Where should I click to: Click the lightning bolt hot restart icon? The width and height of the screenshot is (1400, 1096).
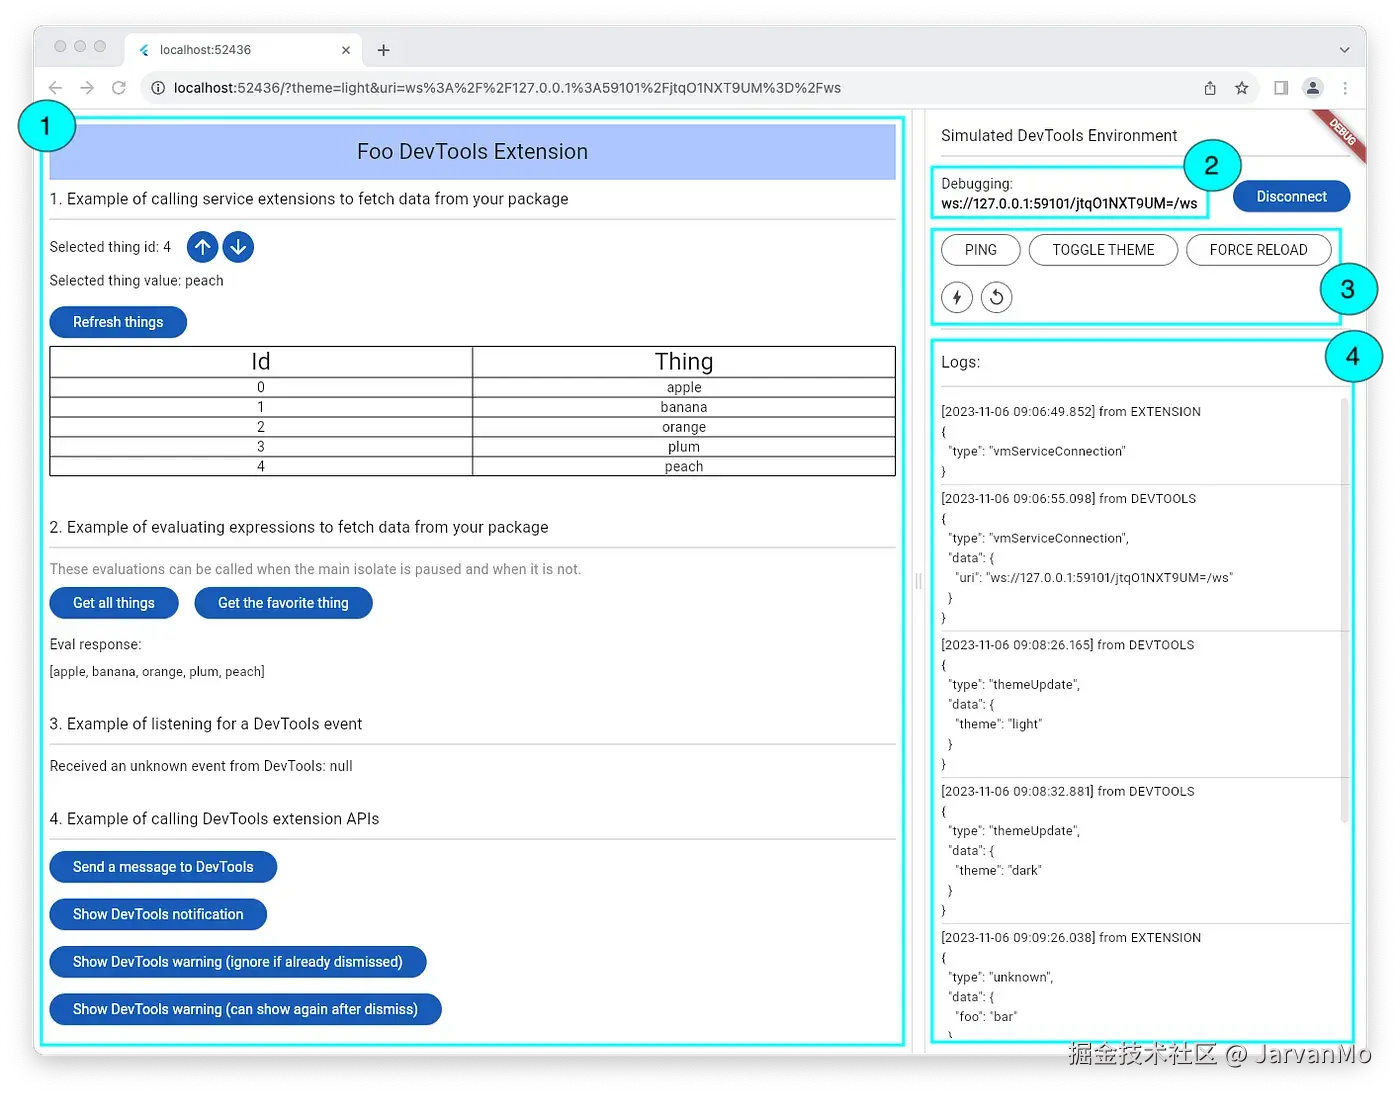coord(956,297)
